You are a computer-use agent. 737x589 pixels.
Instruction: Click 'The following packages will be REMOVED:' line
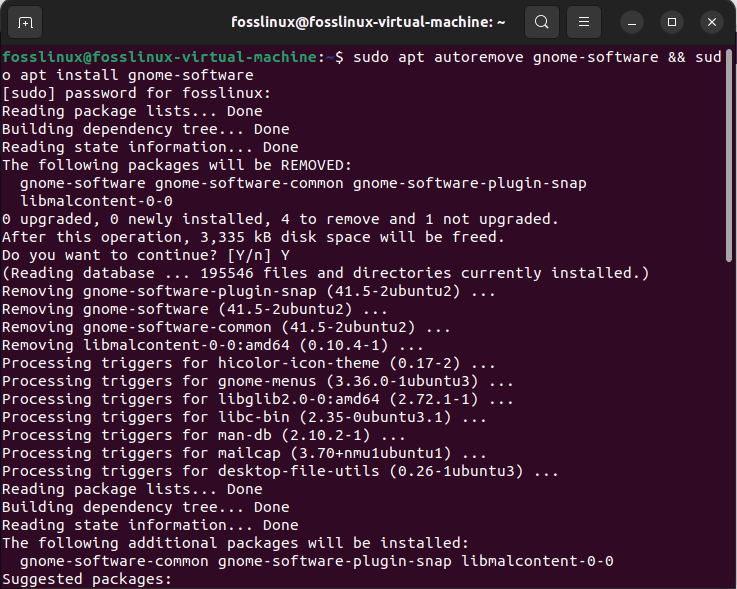tap(176, 165)
